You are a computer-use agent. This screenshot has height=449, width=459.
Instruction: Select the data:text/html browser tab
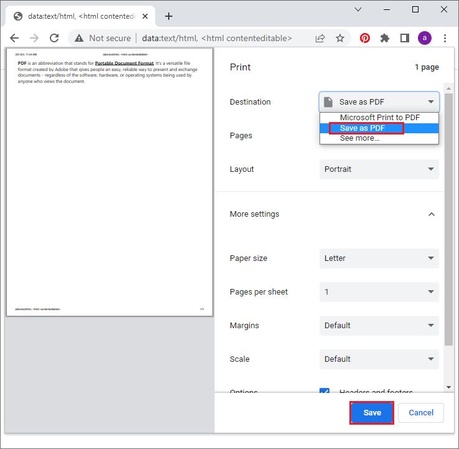[80, 16]
